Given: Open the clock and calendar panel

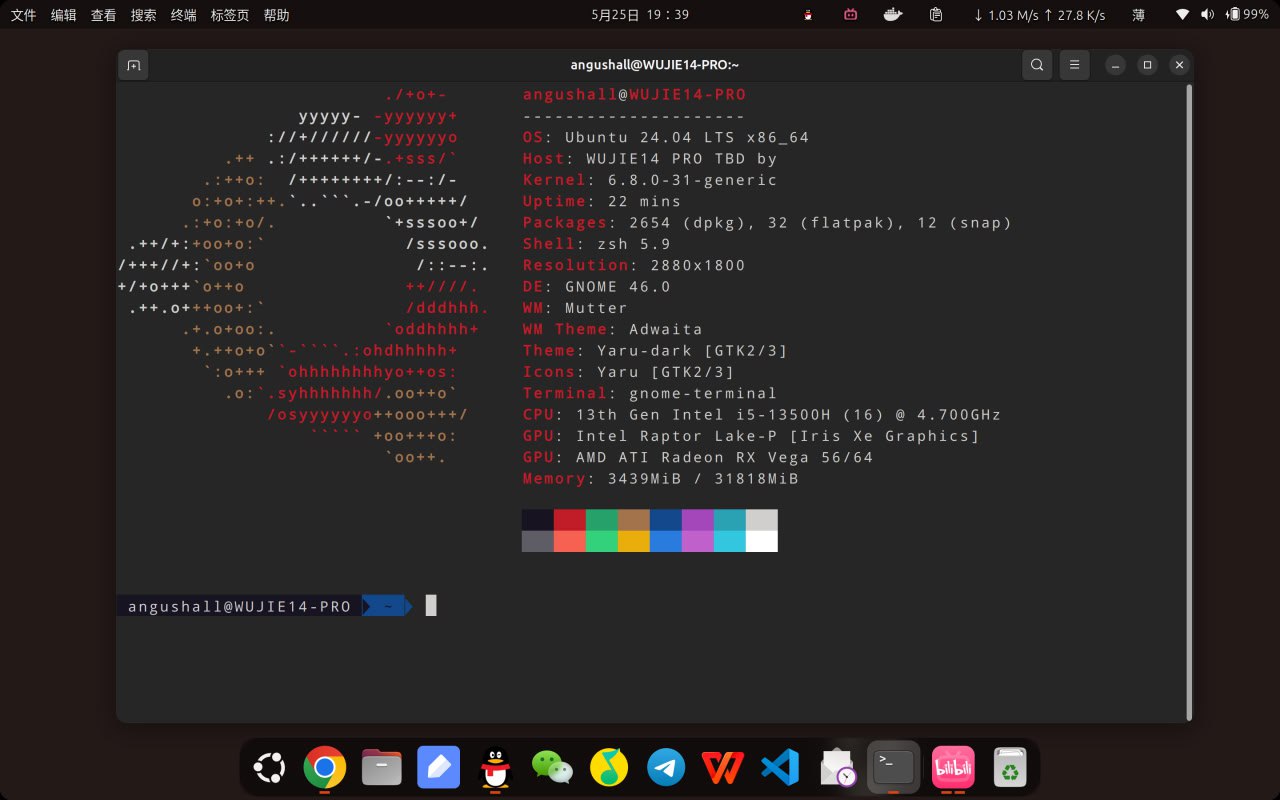Looking at the screenshot, I should (640, 15).
